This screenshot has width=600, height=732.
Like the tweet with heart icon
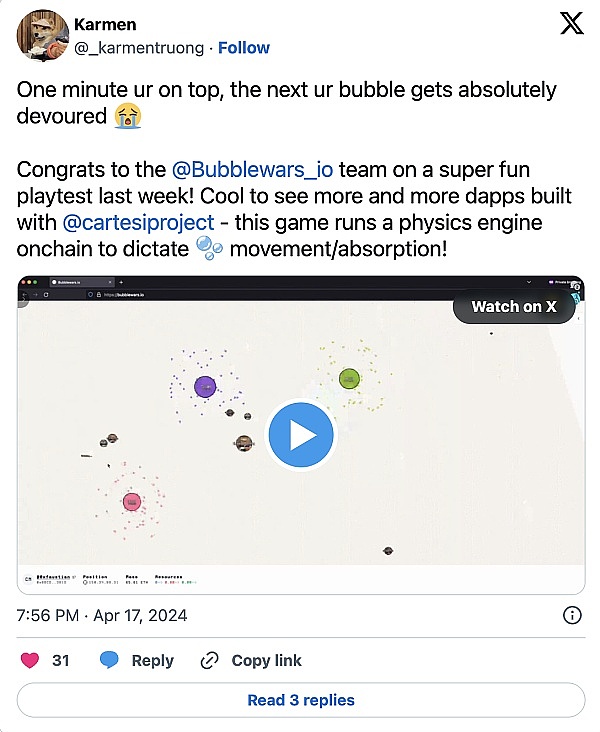point(31,660)
